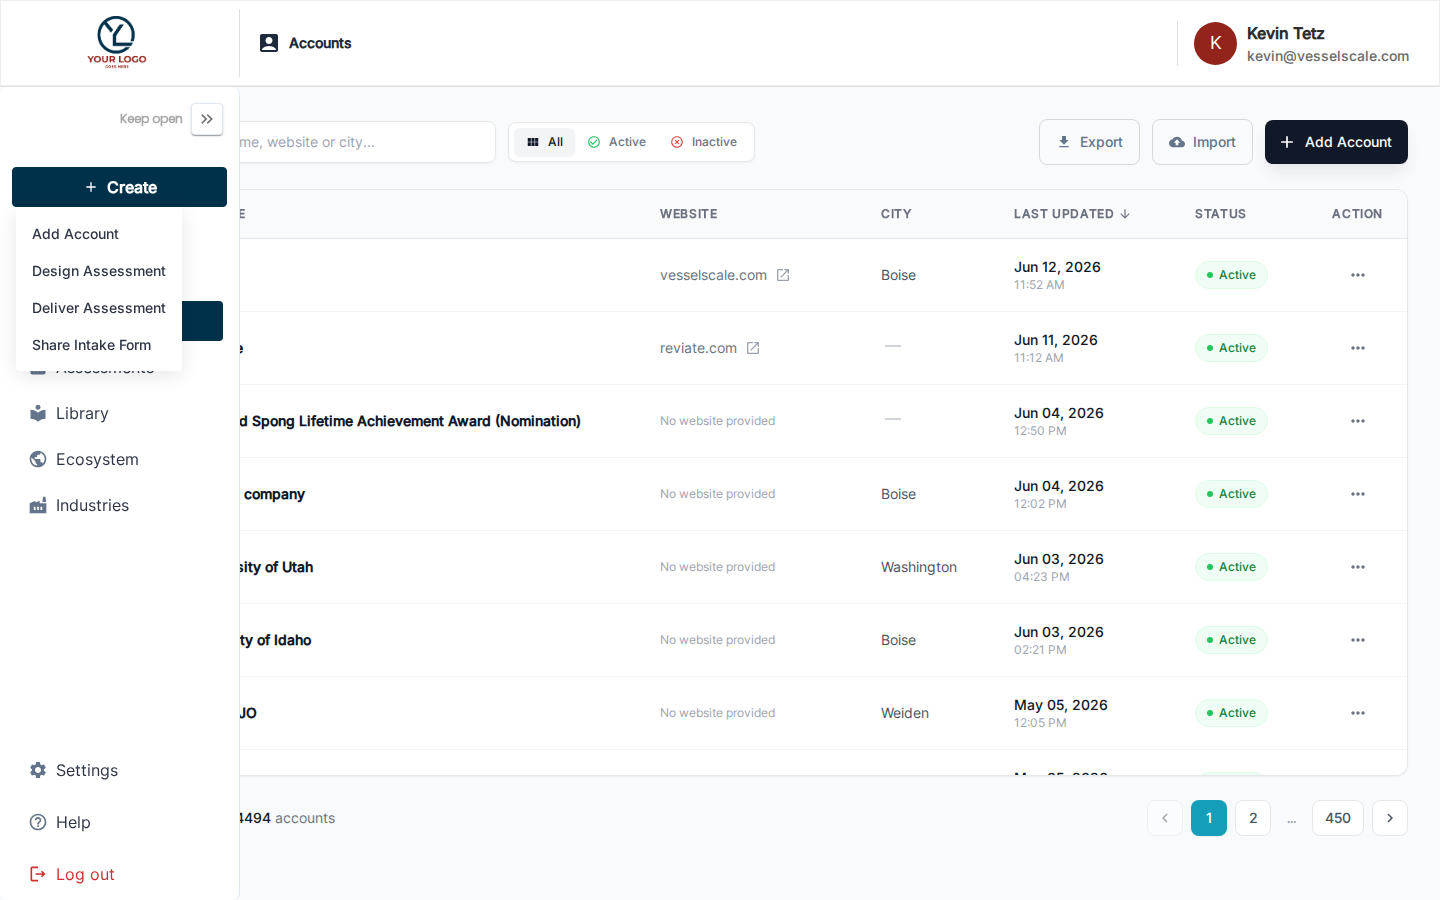Open the Spong Lifetime Achievement Award account
Image resolution: width=1440 pixels, height=900 pixels.
(411, 421)
